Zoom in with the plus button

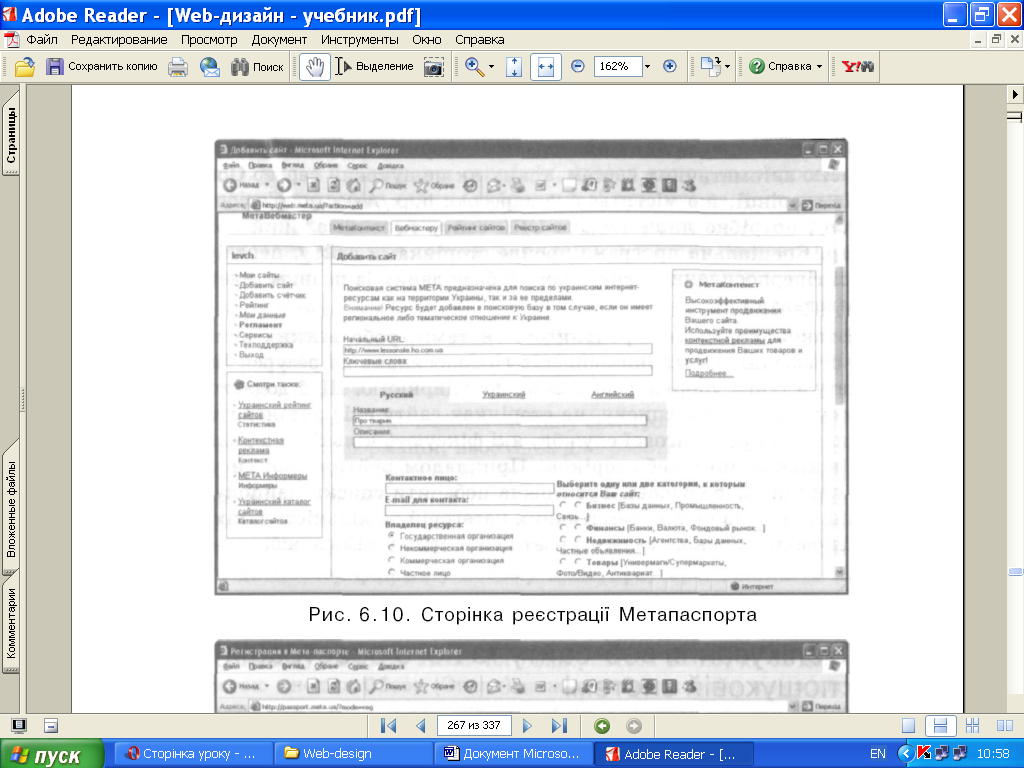coord(669,67)
